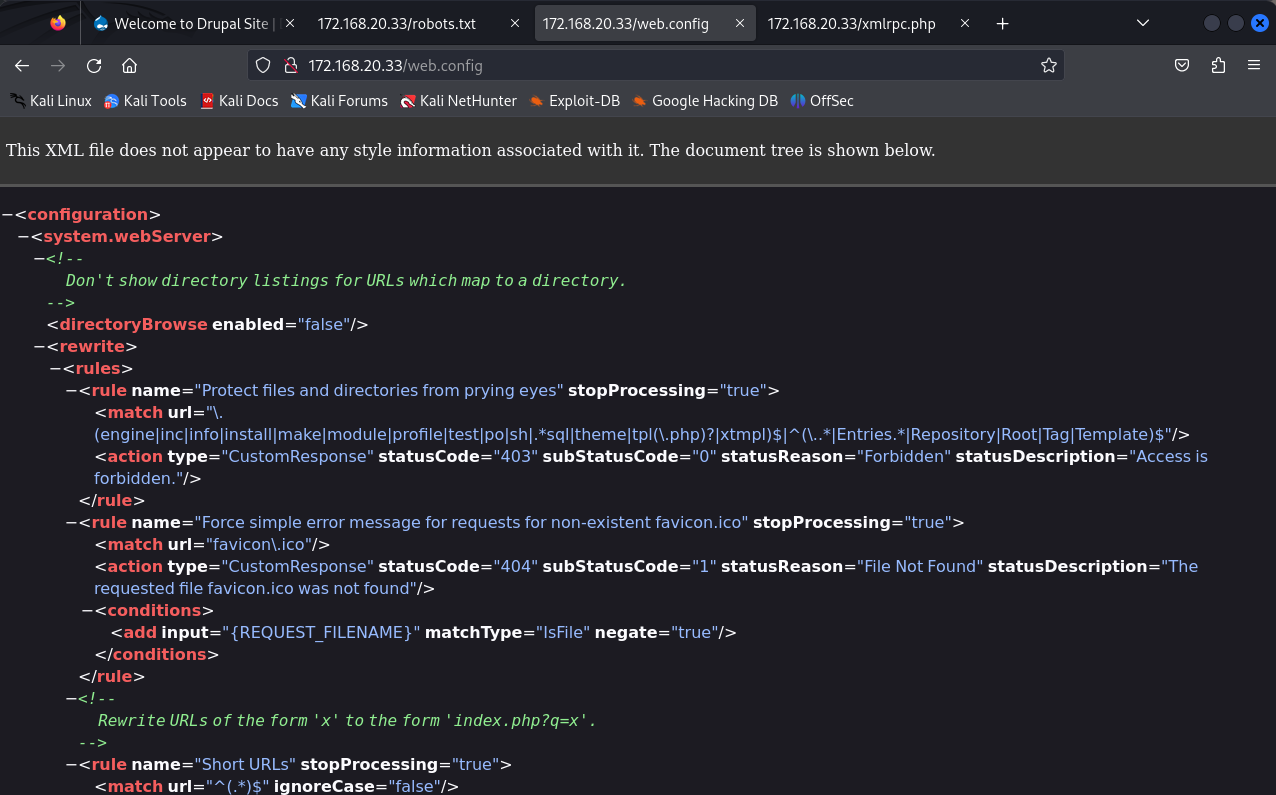Open Kali NetHunter bookmark
Screen dimensions: 1276x795
coord(458,100)
